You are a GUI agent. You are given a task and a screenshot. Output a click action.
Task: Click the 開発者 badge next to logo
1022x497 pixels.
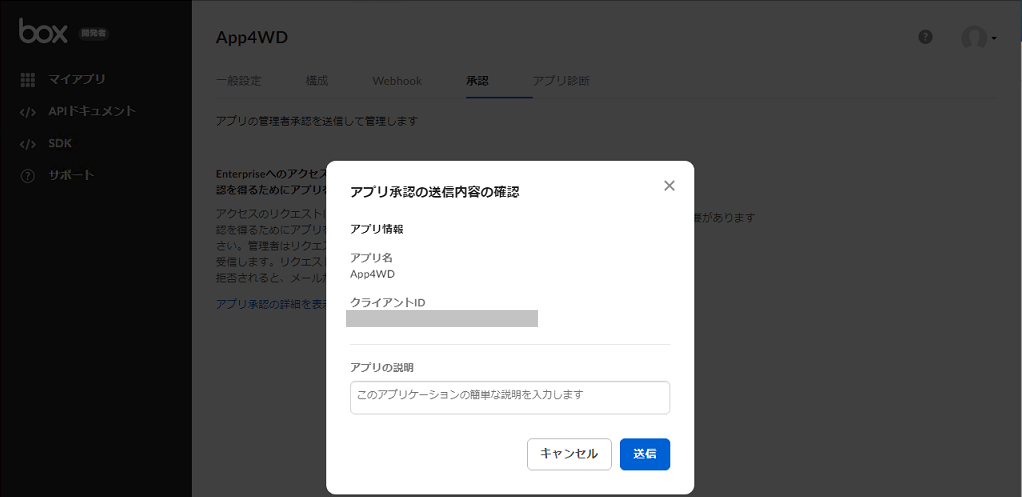pyautogui.click(x=93, y=33)
